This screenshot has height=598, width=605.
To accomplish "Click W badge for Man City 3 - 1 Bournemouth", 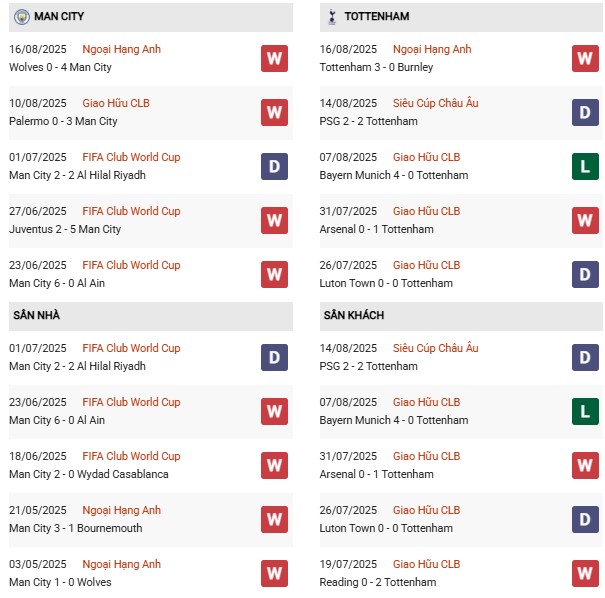I will coord(274,519).
